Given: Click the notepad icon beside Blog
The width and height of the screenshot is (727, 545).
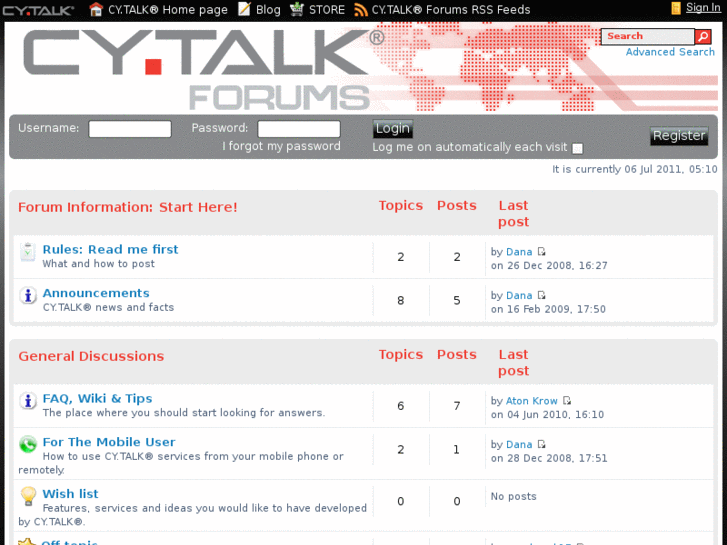Looking at the screenshot, I should click(244, 9).
